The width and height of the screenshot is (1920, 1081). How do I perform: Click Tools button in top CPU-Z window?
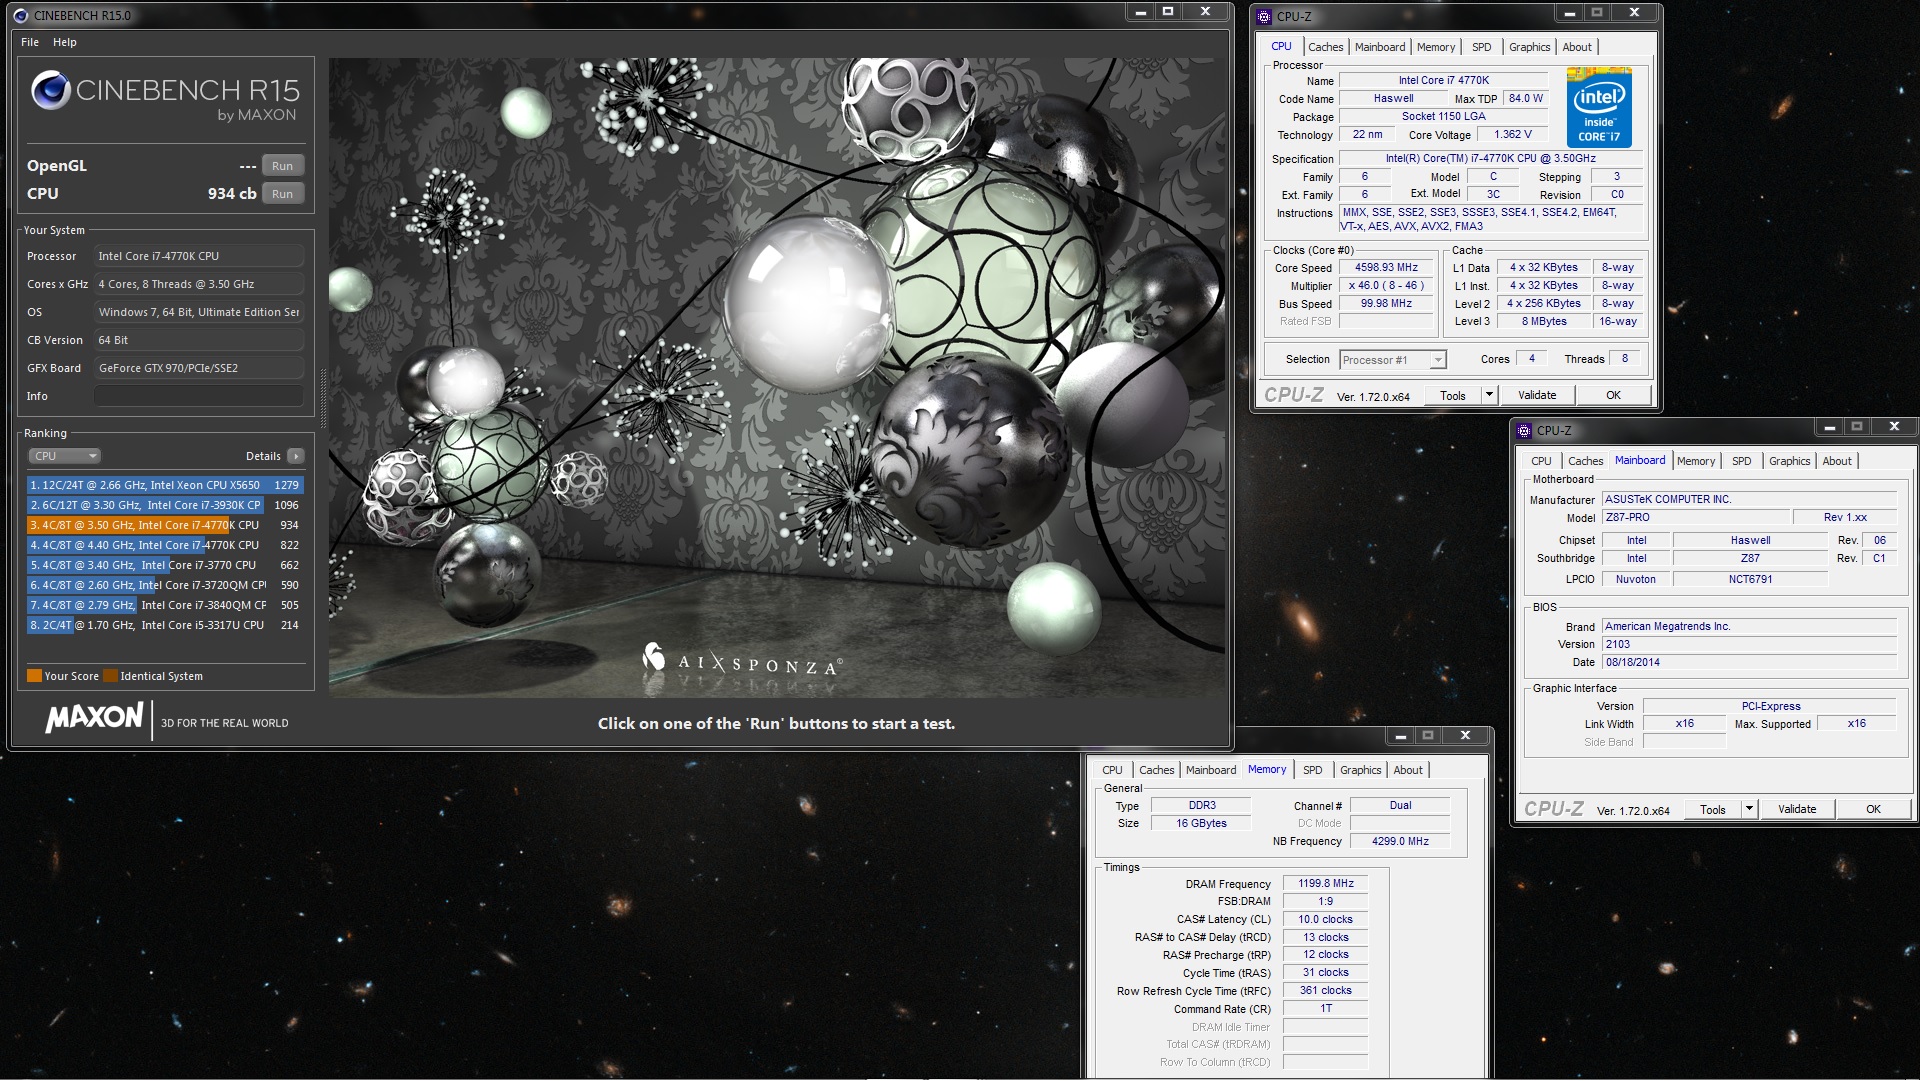tap(1453, 395)
